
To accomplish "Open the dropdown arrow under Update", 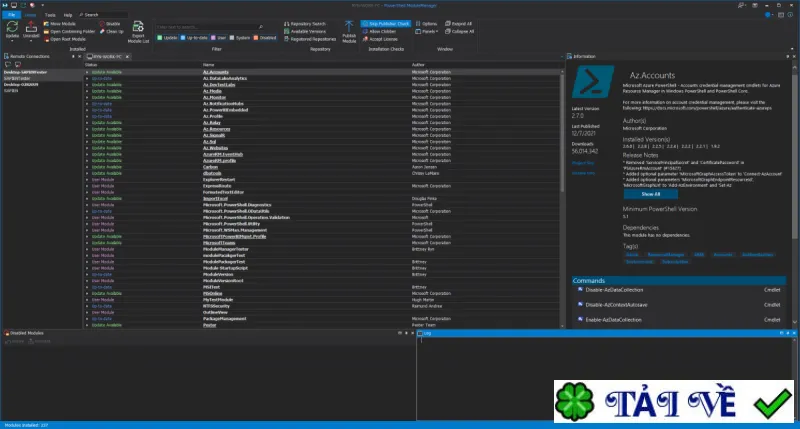I will pyautogui.click(x=12, y=40).
